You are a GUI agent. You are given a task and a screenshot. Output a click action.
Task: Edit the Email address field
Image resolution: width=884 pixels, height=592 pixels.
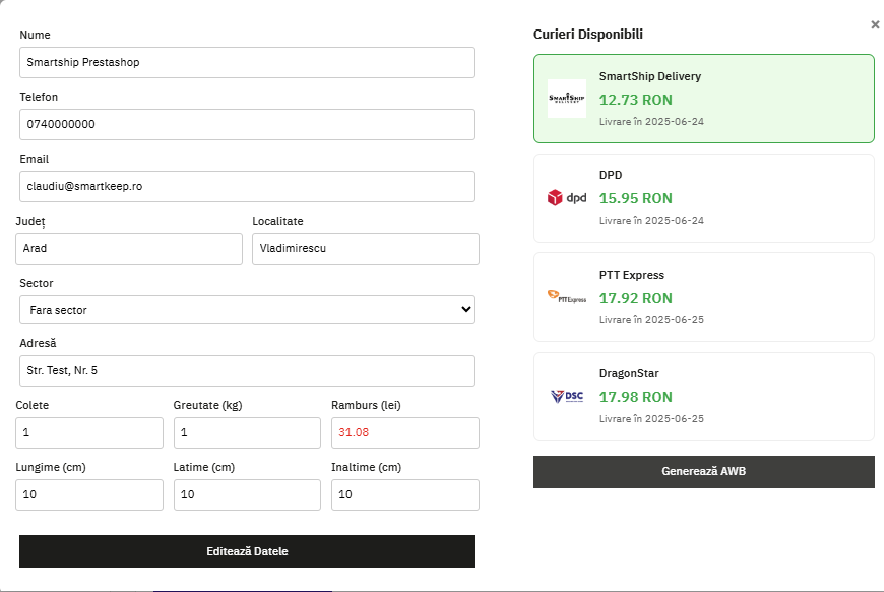point(246,186)
